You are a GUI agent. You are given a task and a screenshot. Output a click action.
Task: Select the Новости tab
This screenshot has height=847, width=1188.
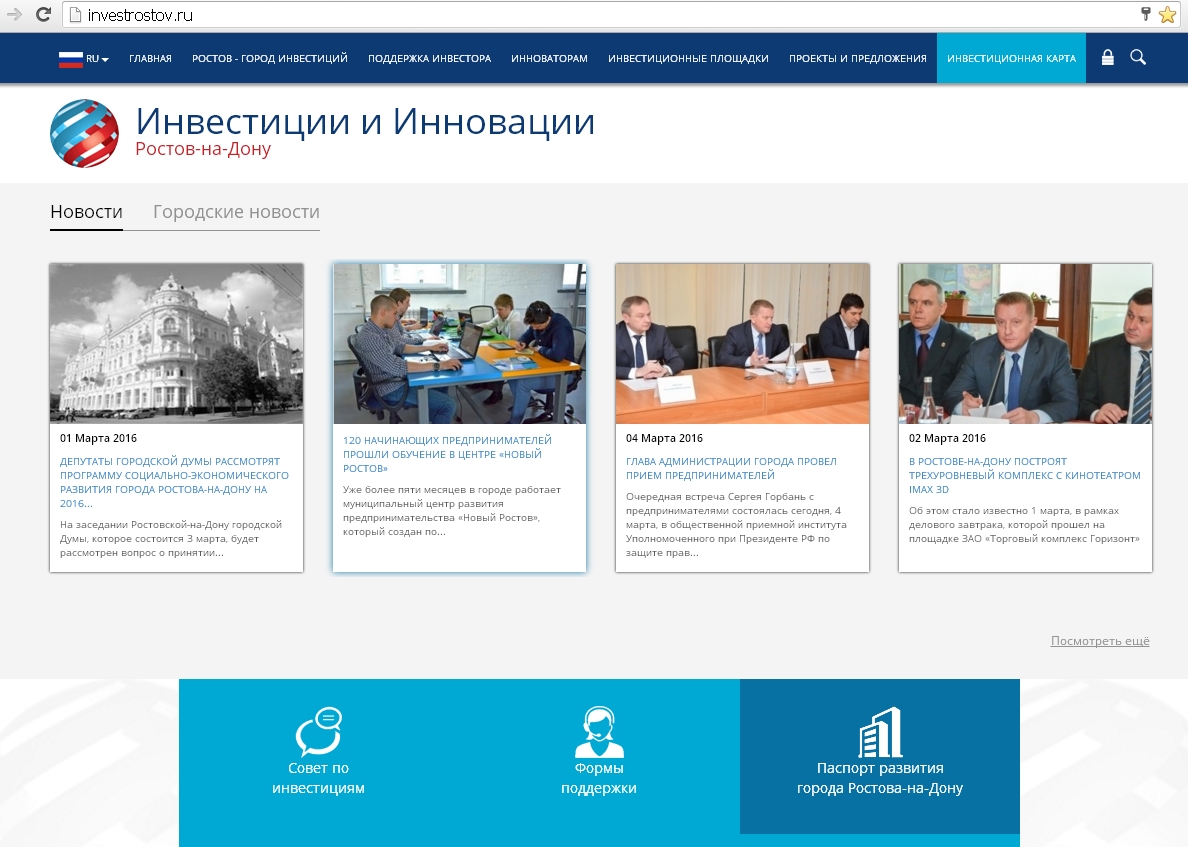pyautogui.click(x=86, y=212)
